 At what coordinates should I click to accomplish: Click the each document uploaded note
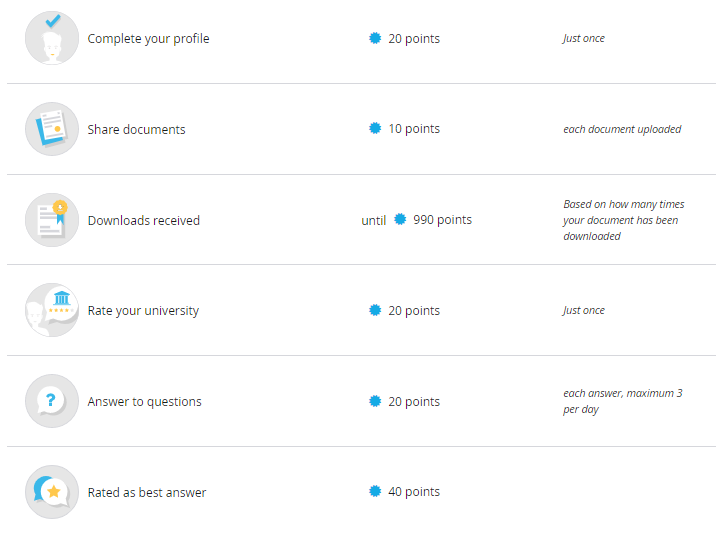(622, 129)
